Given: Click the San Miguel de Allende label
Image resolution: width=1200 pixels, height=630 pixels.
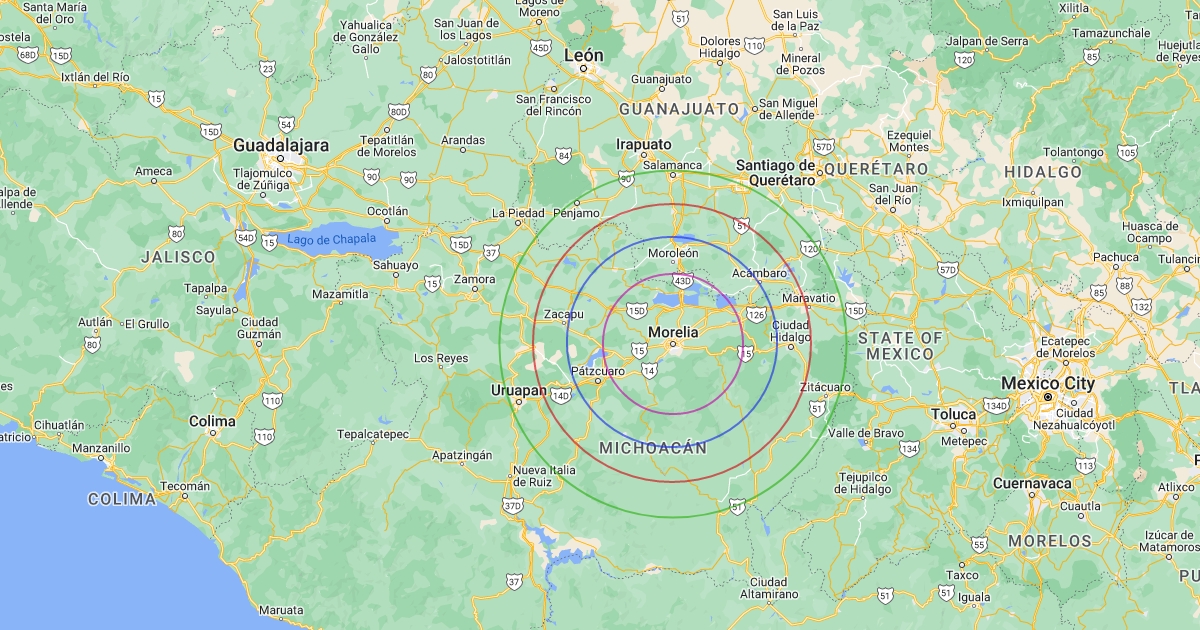Looking at the screenshot, I should pyautogui.click(x=788, y=110).
